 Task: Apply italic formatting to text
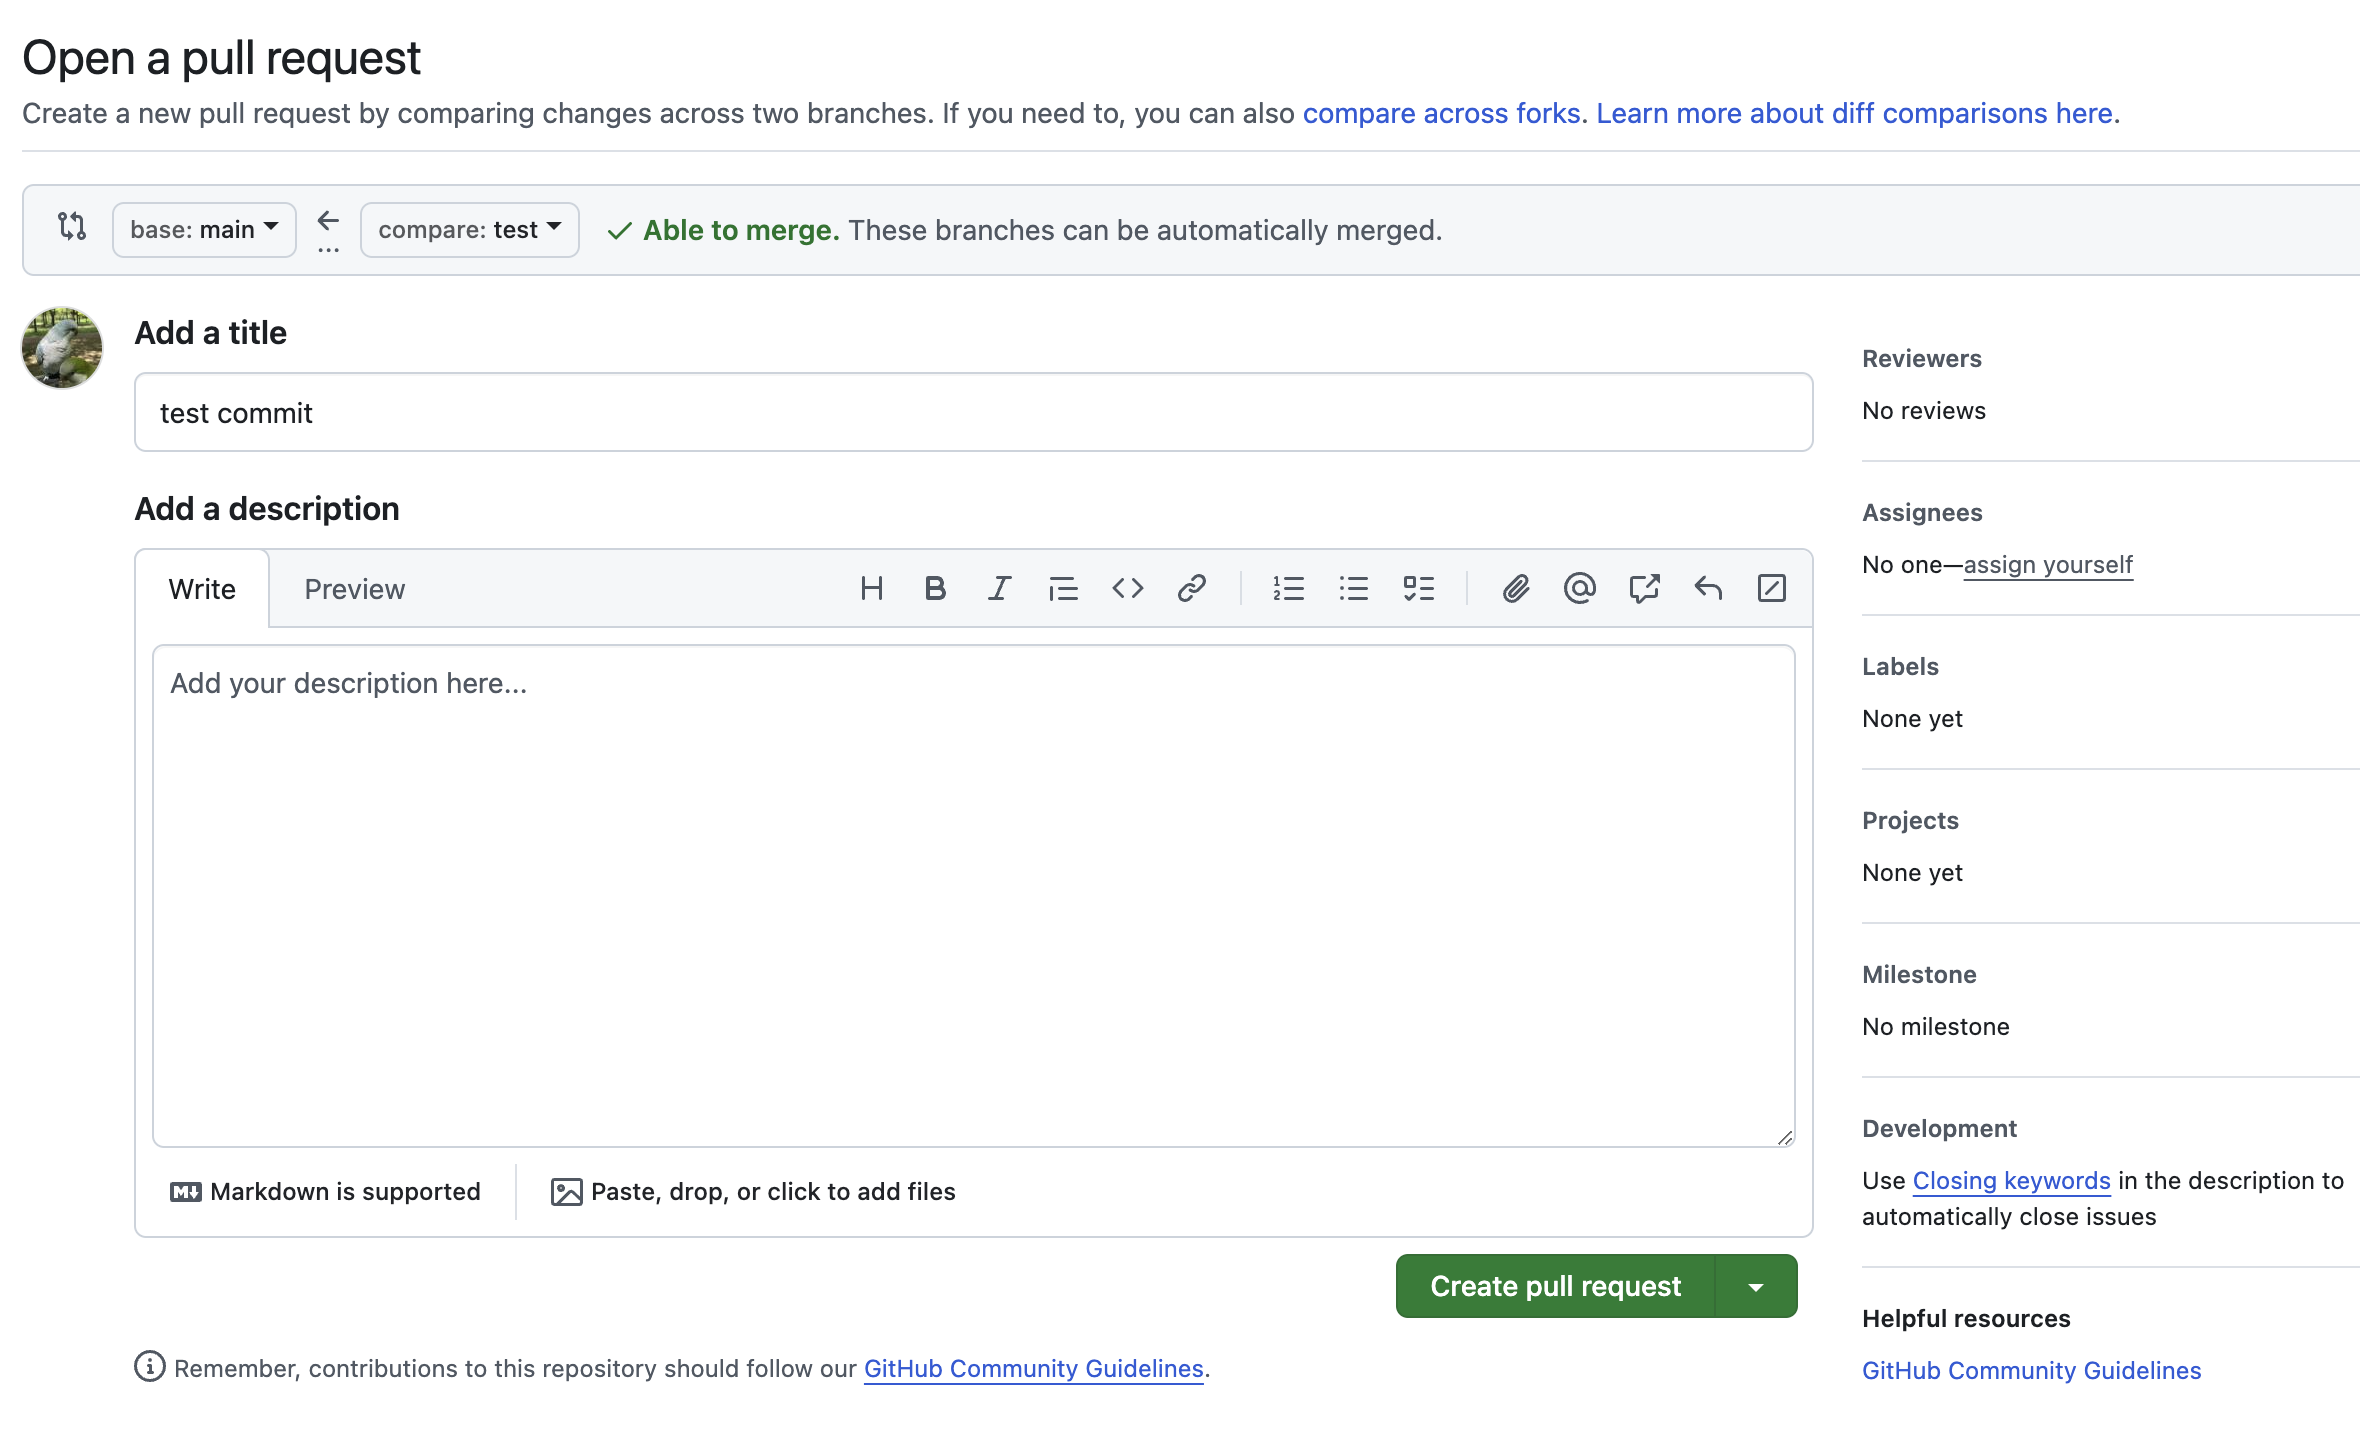coord(999,588)
